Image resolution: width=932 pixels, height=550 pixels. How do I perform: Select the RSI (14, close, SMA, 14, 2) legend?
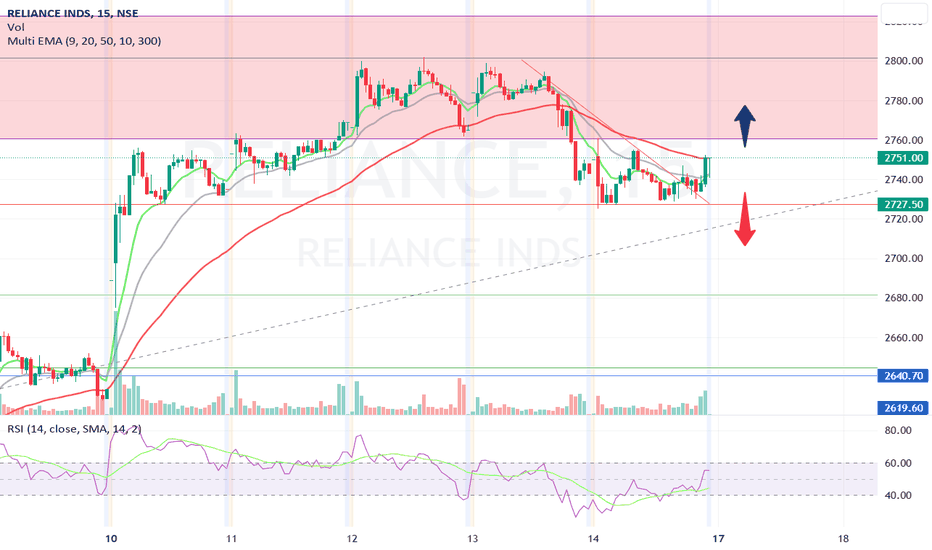[74, 429]
